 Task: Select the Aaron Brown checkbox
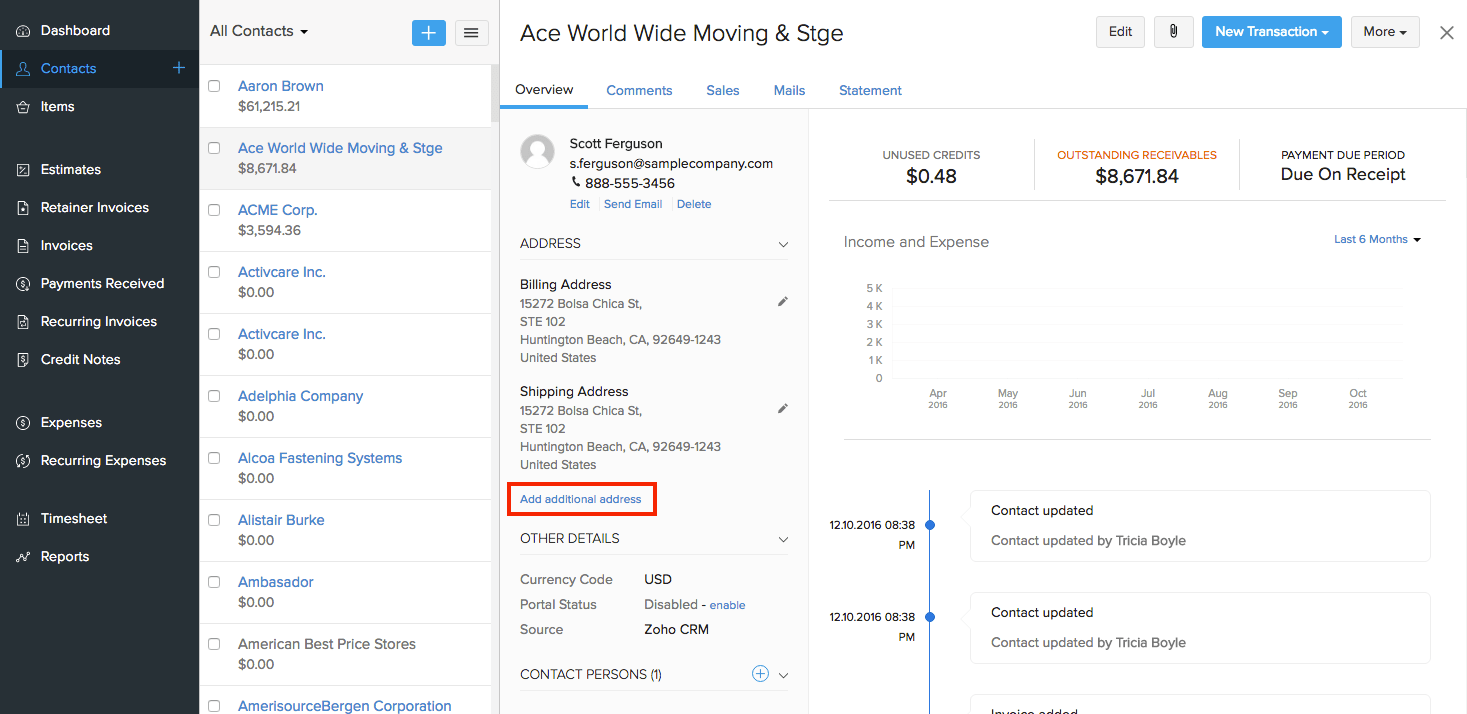click(214, 87)
